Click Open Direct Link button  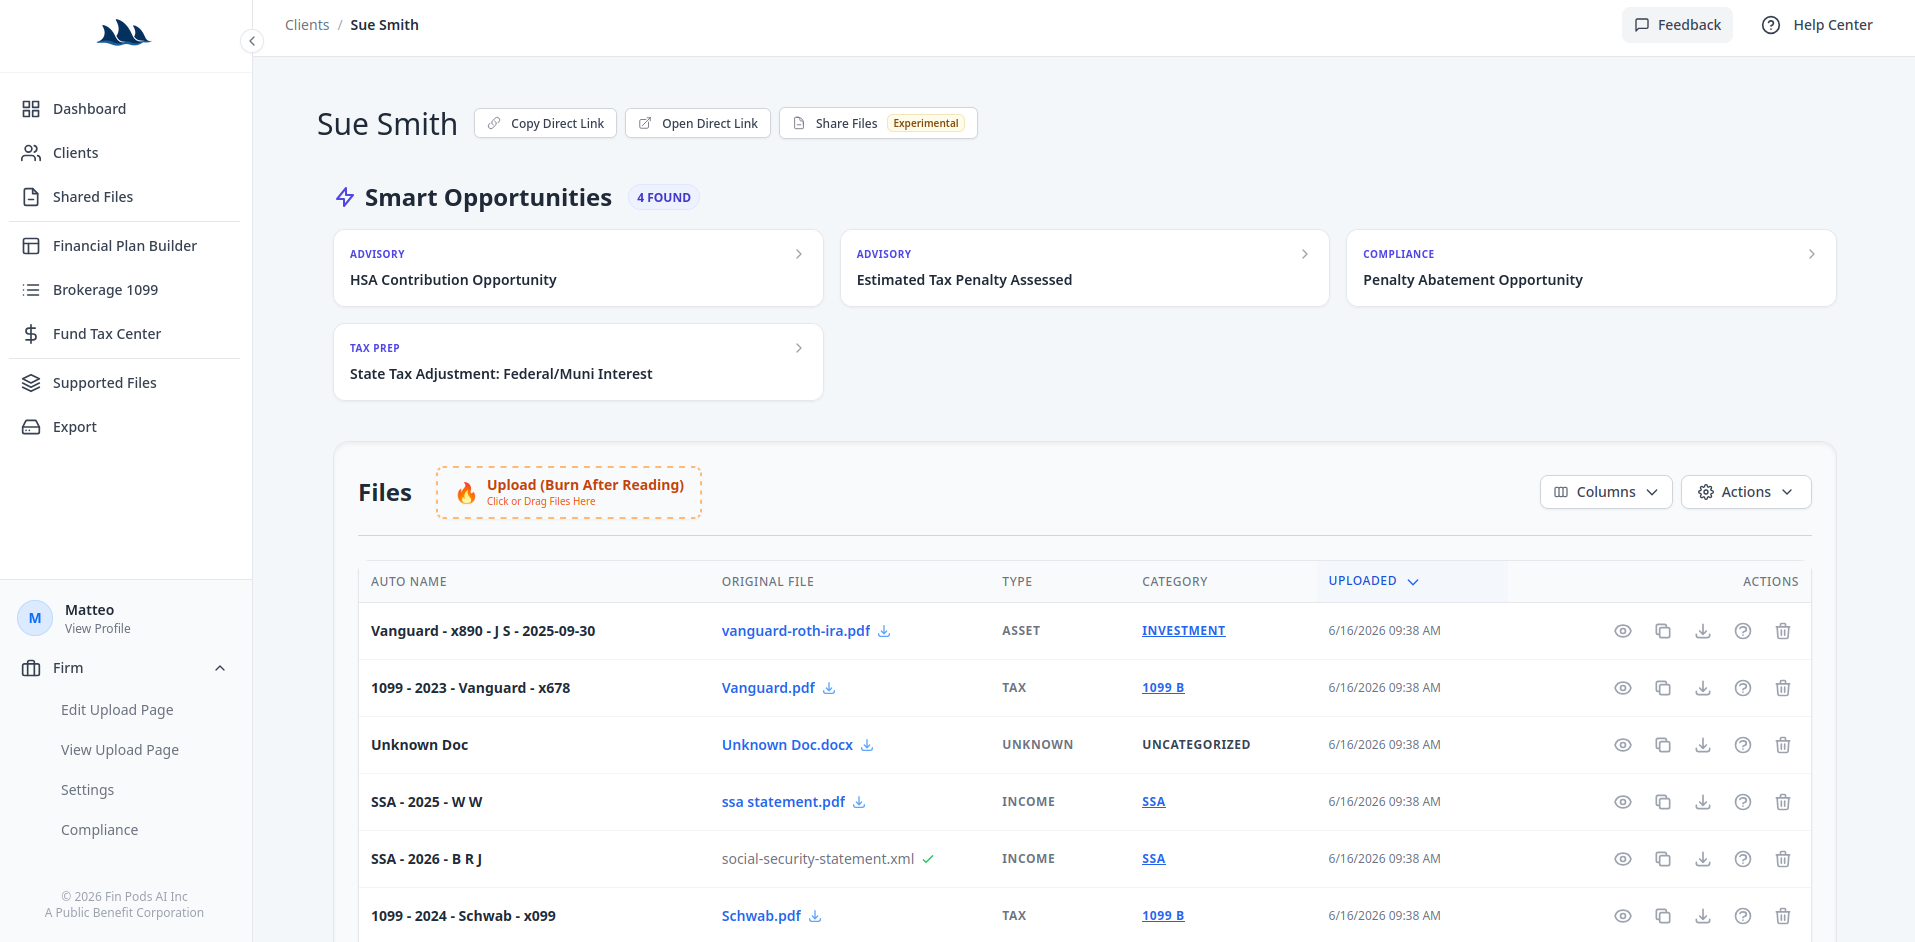698,123
